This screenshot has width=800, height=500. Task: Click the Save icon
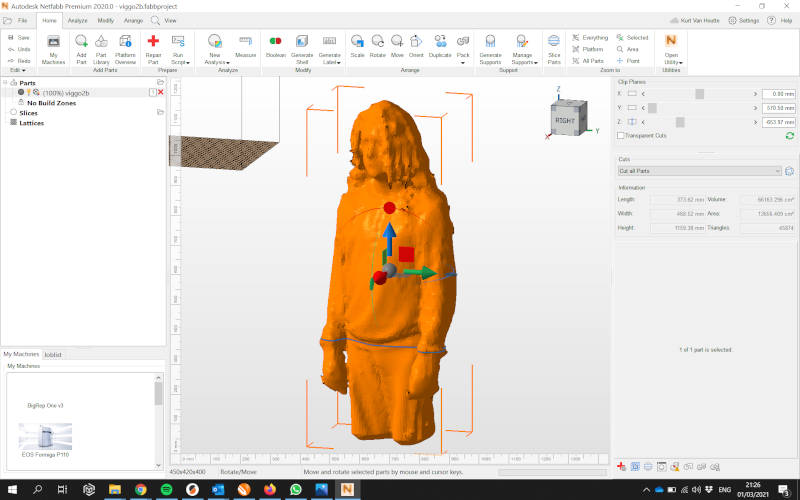point(11,38)
